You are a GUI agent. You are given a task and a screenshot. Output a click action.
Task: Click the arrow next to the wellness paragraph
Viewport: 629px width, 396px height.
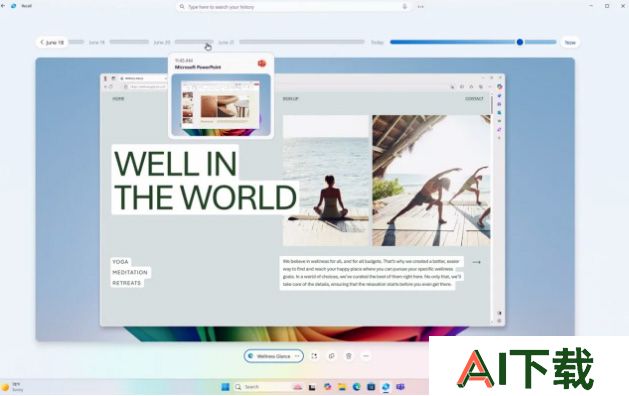(x=476, y=262)
